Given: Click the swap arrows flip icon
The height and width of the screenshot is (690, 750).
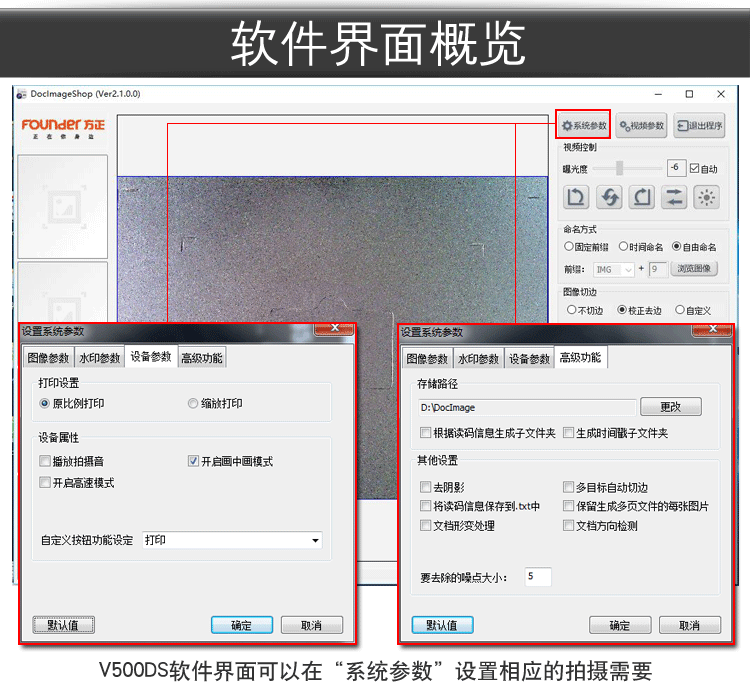Looking at the screenshot, I should (x=674, y=197).
